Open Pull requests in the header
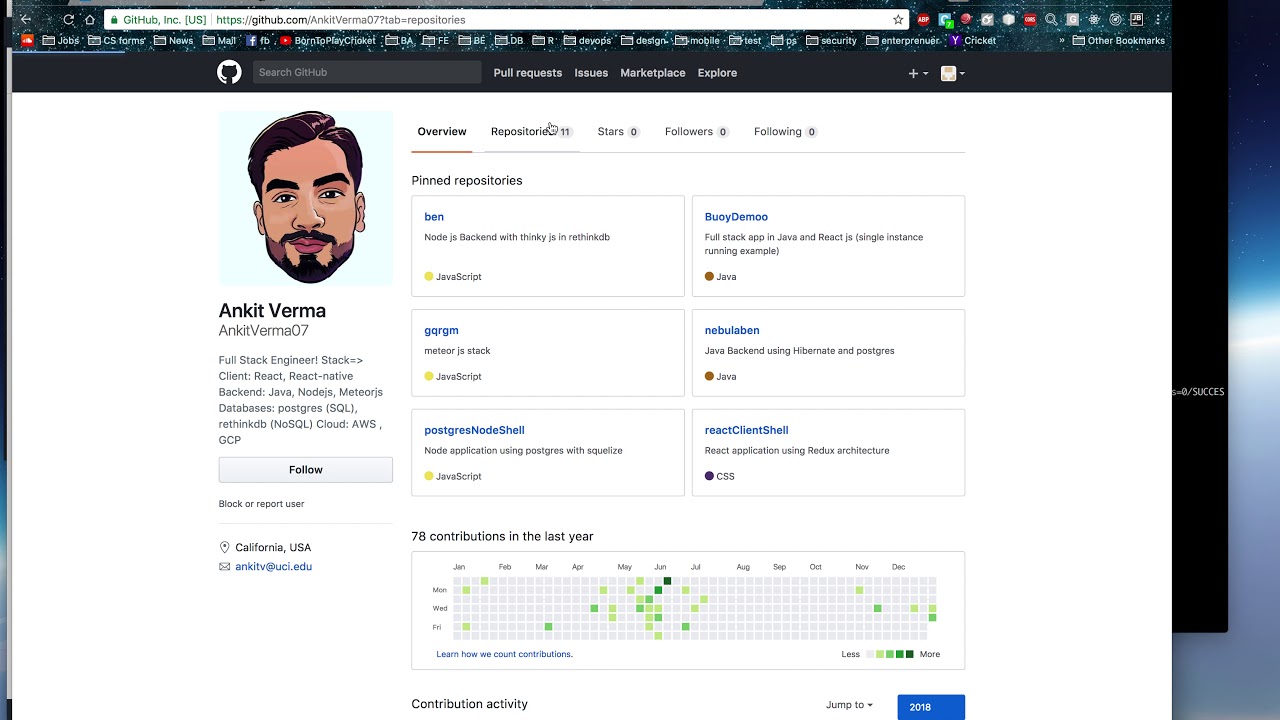This screenshot has width=1280, height=720. point(527,73)
